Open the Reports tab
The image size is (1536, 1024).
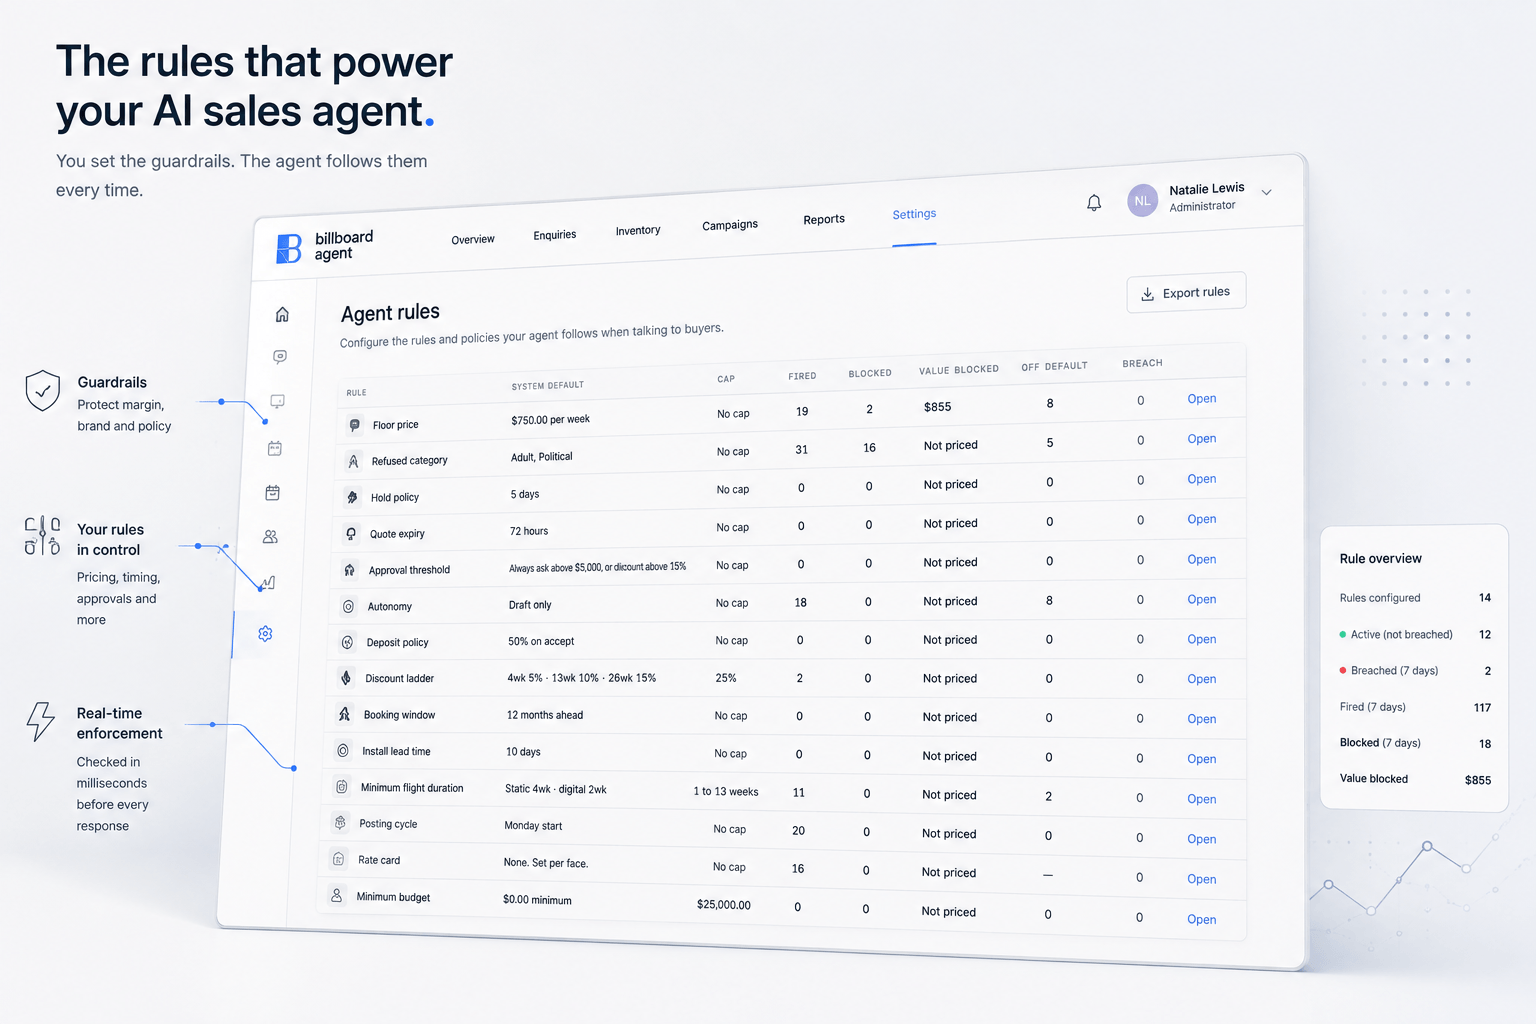(824, 220)
